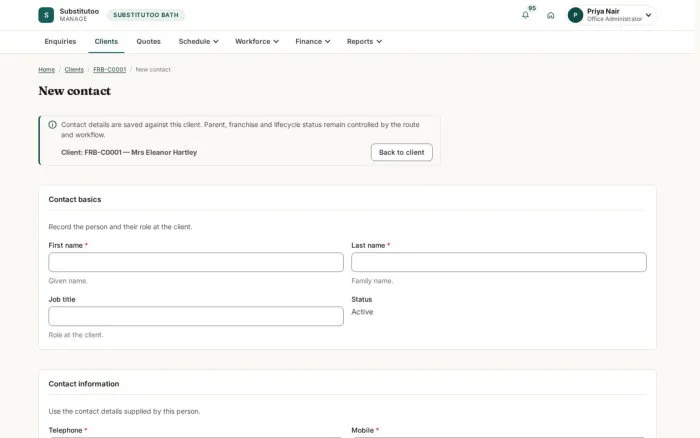Click the 'Contact basics' section heading
The height and width of the screenshot is (438, 700).
point(75,200)
